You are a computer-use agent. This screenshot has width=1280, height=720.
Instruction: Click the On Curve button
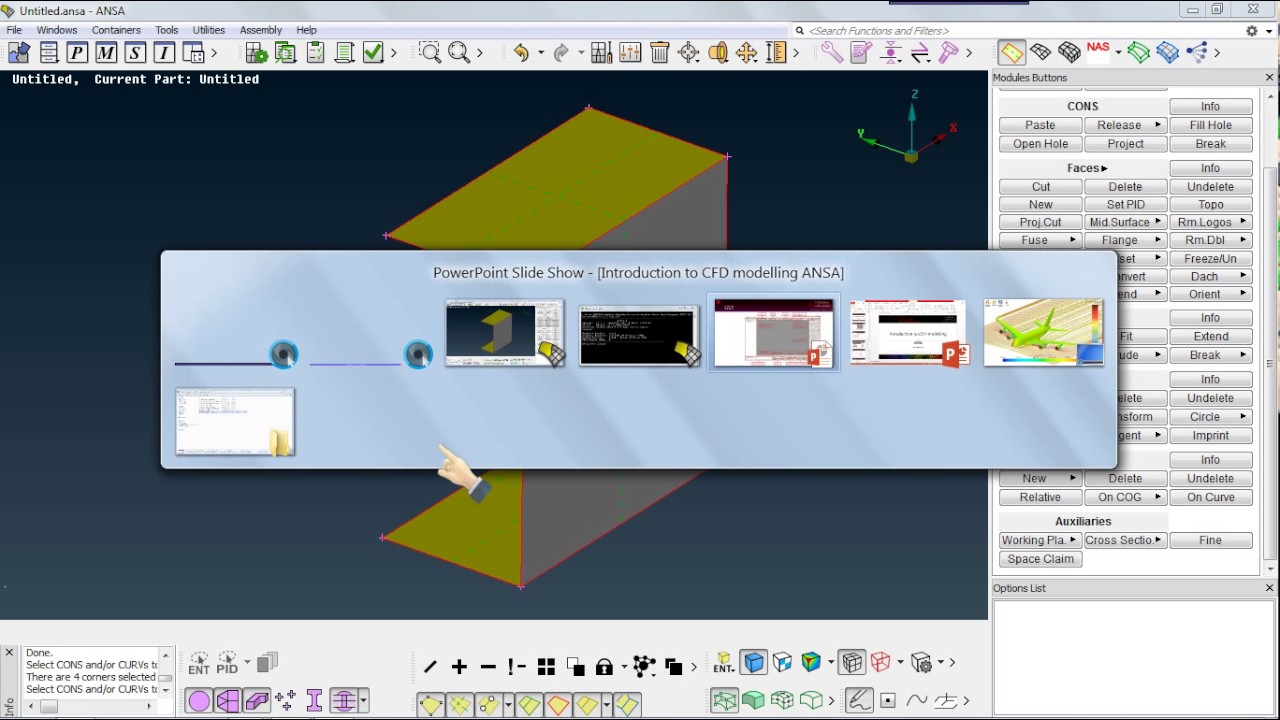coord(1210,497)
